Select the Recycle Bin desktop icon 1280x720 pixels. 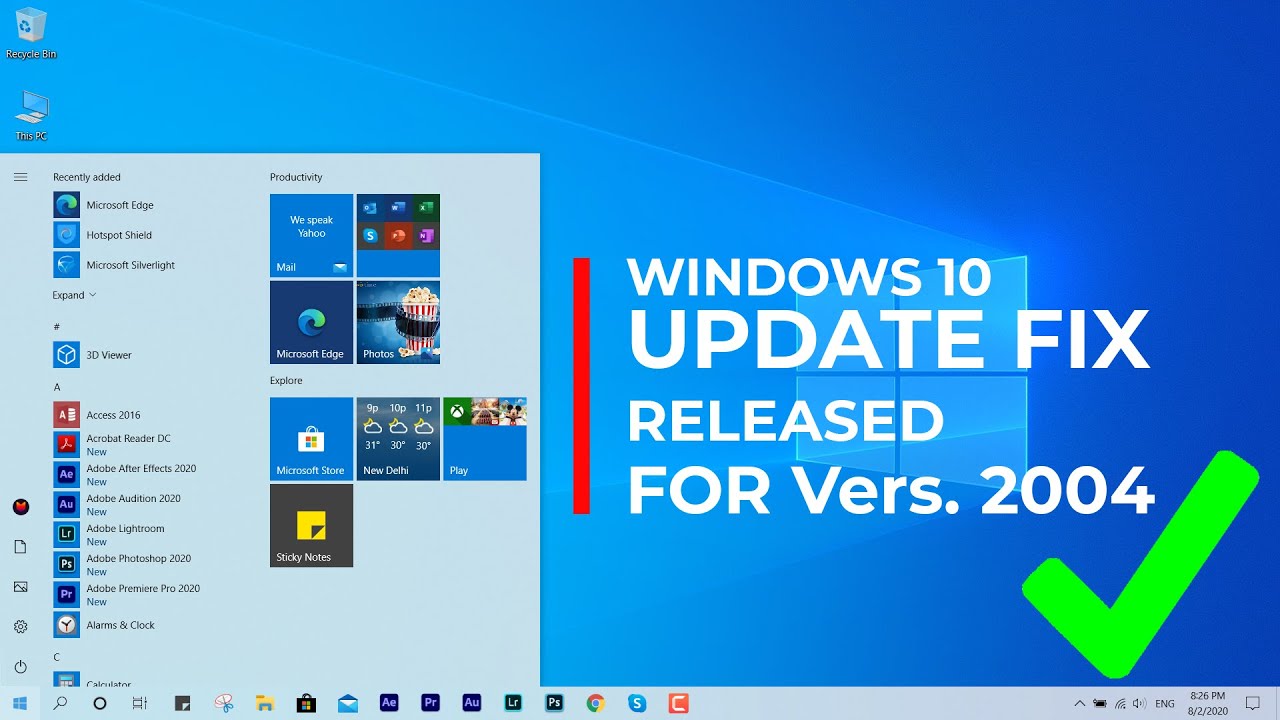pos(31,33)
